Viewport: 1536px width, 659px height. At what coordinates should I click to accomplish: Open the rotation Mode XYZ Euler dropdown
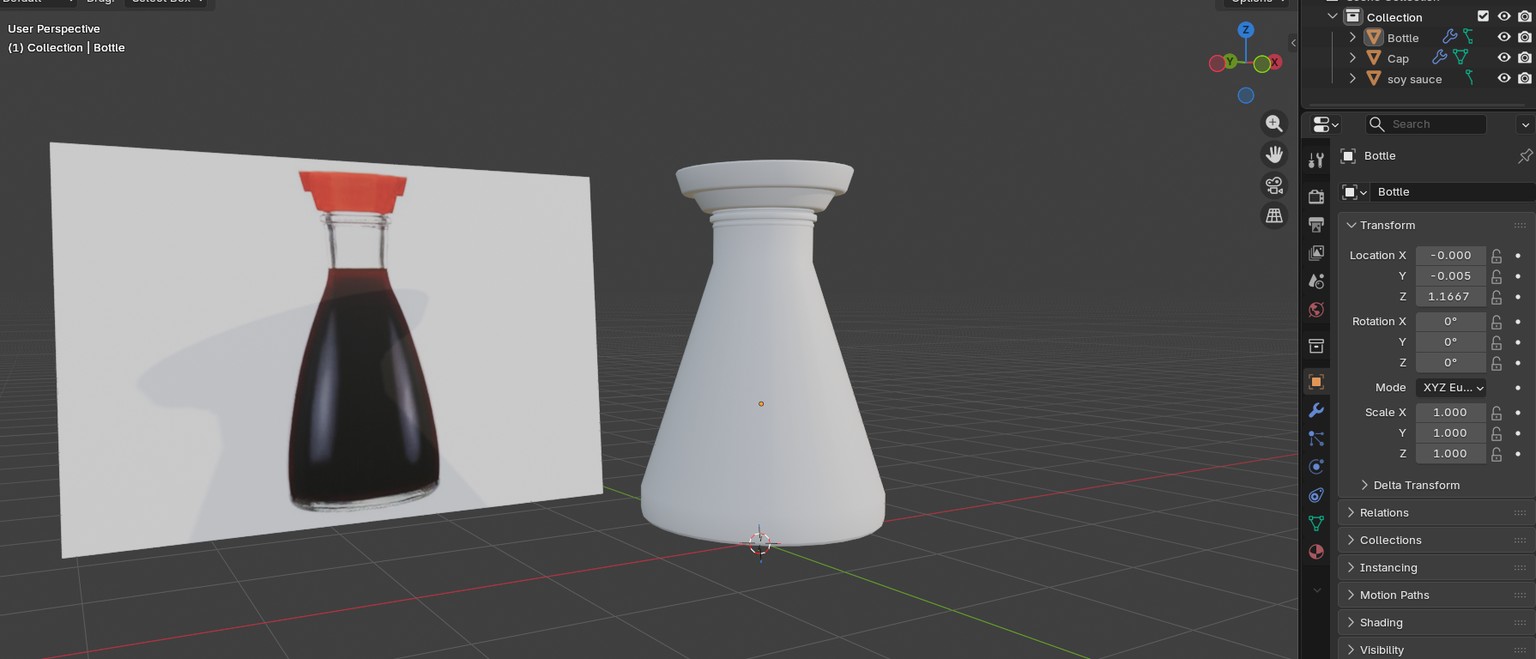tap(1451, 388)
